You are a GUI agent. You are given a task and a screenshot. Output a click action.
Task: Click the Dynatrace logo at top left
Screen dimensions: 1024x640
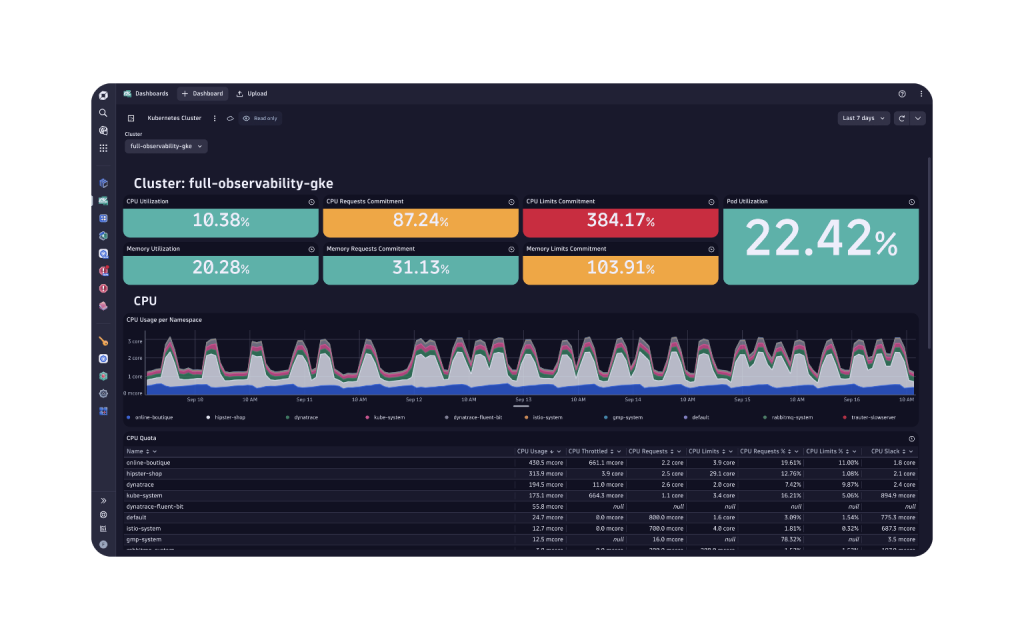(103, 95)
